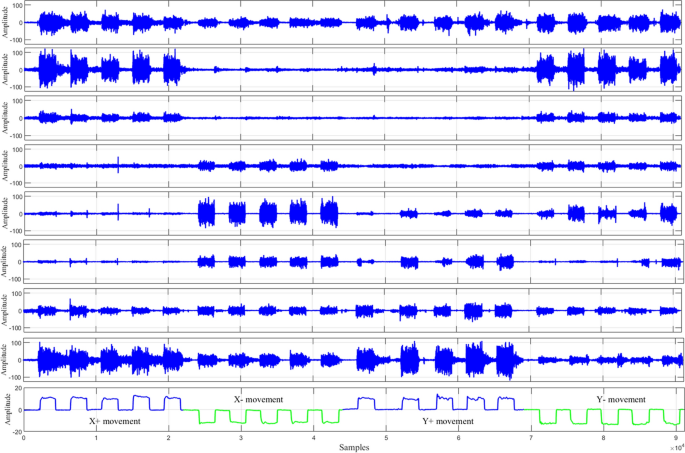
Task: Click tick label "5" on the Samples axis
Action: pyautogui.click(x=386, y=438)
